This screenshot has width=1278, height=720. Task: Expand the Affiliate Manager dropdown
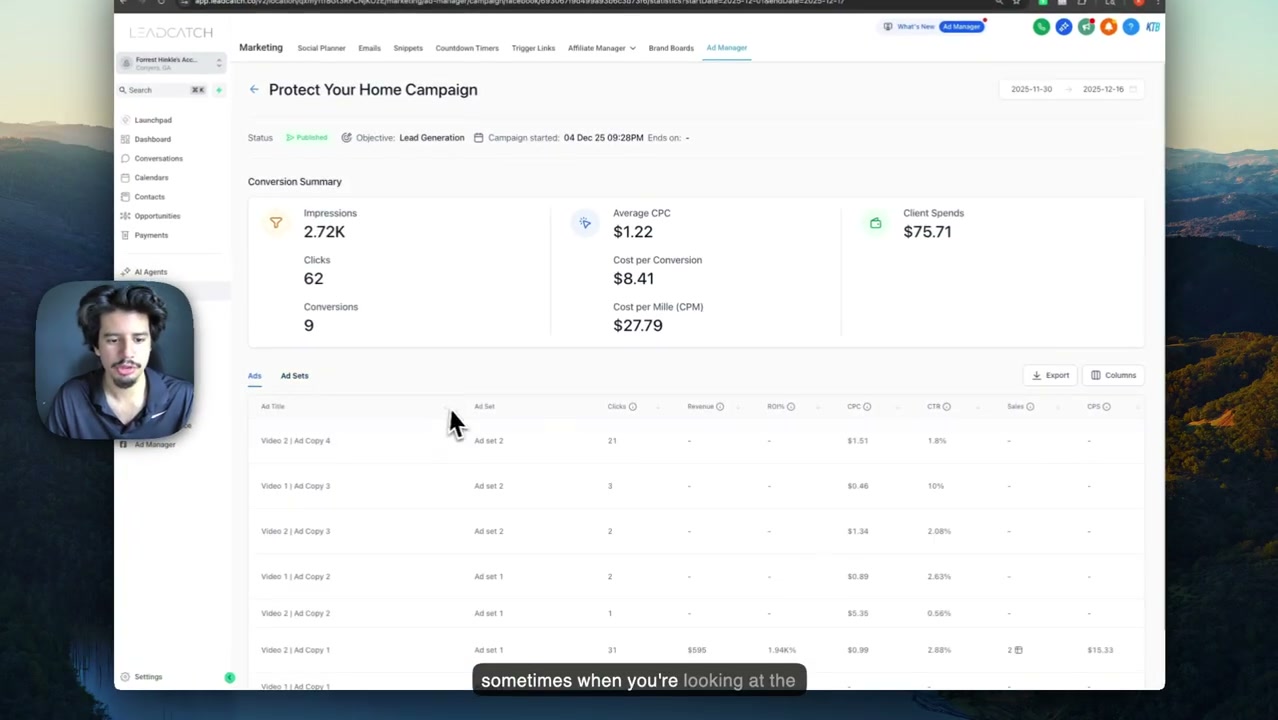point(601,48)
